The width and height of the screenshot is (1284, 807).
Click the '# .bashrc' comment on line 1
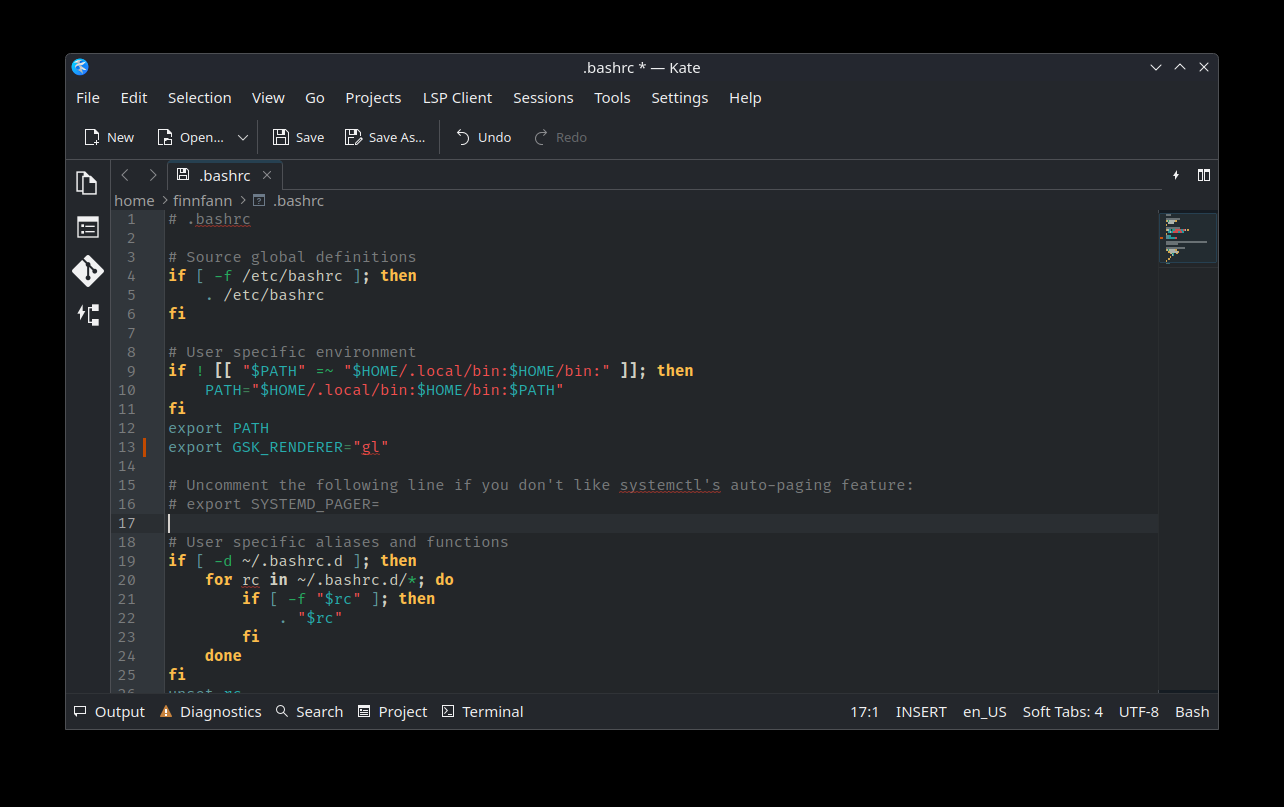[x=209, y=219]
